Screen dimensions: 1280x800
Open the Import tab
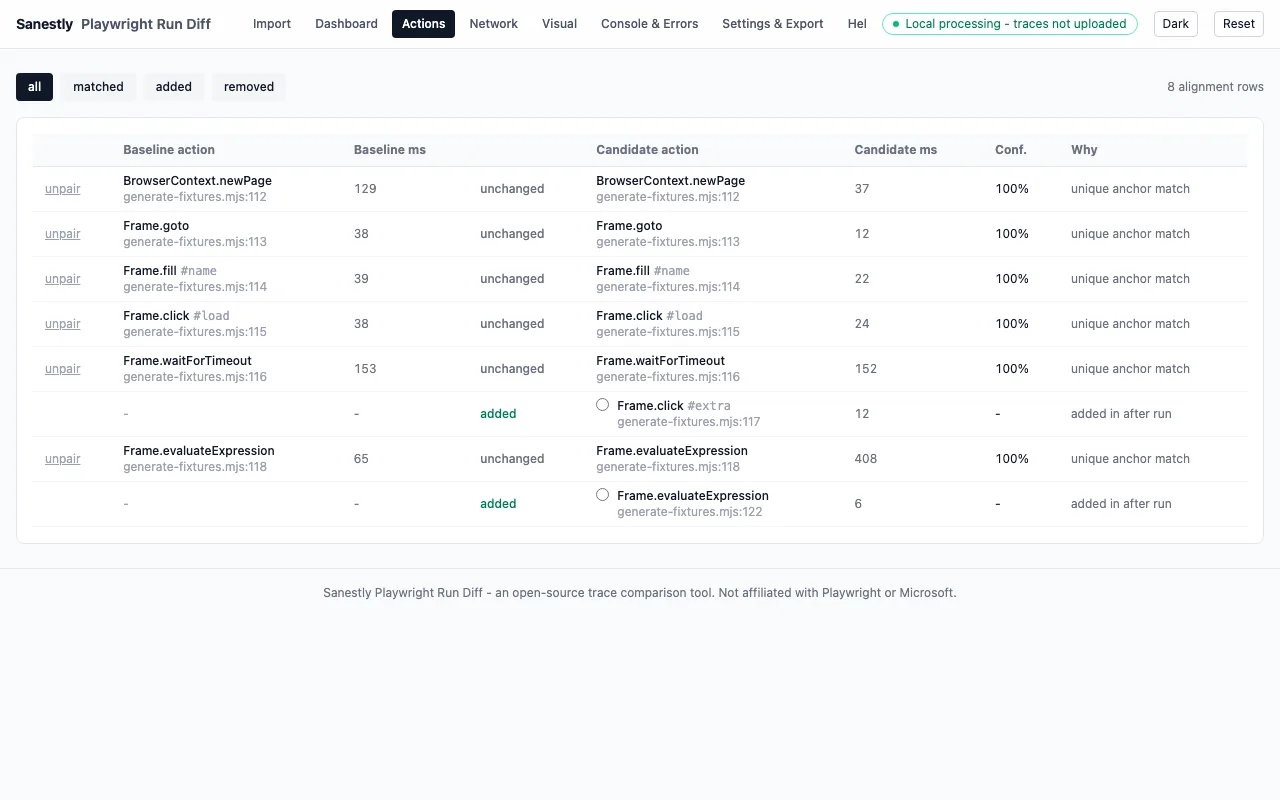[272, 24]
